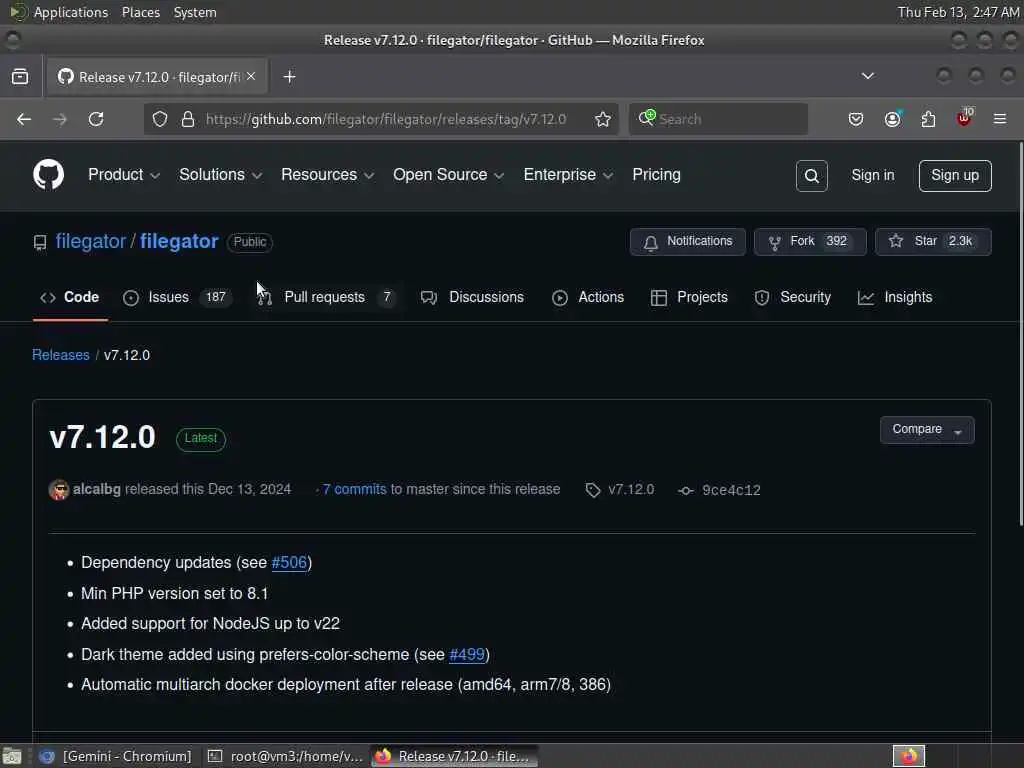The width and height of the screenshot is (1024, 768).
Task: Expand the Enterprise menu
Action: pos(568,175)
